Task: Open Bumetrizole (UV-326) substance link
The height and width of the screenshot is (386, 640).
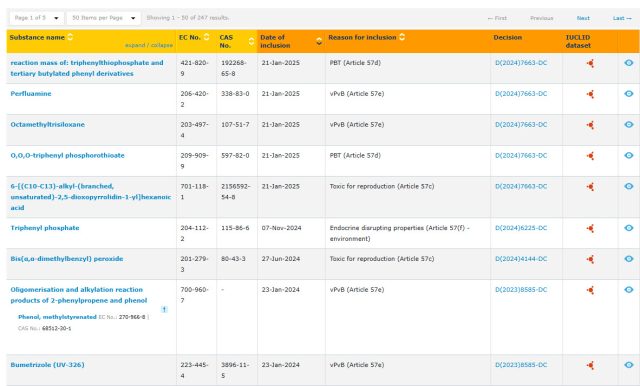Action: [47, 364]
